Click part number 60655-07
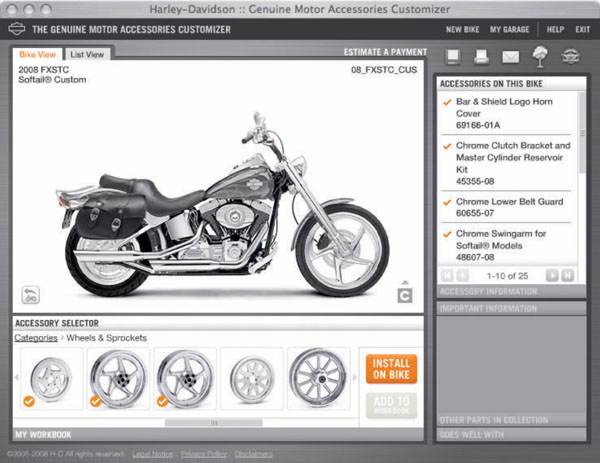Image resolution: width=600 pixels, height=463 pixels. click(475, 213)
